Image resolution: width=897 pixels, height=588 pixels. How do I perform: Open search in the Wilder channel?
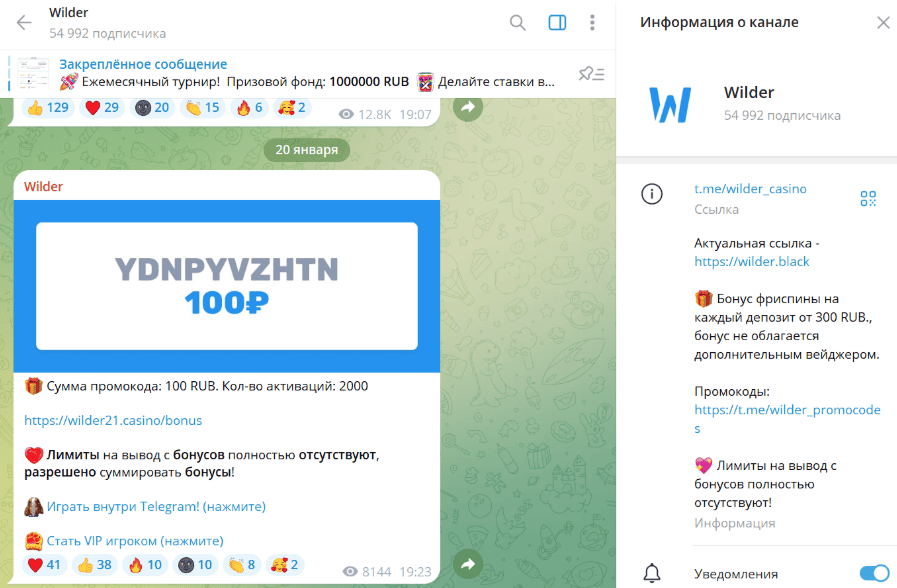(517, 23)
